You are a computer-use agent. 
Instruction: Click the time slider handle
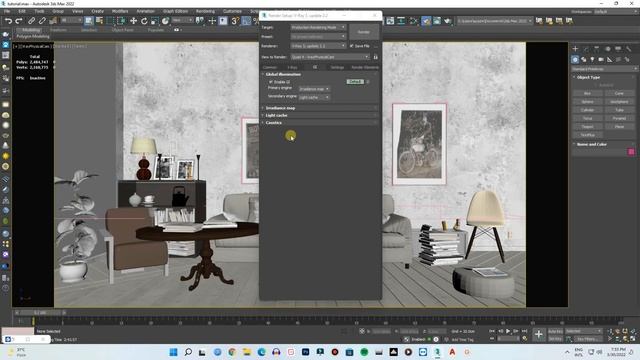click(x=40, y=313)
